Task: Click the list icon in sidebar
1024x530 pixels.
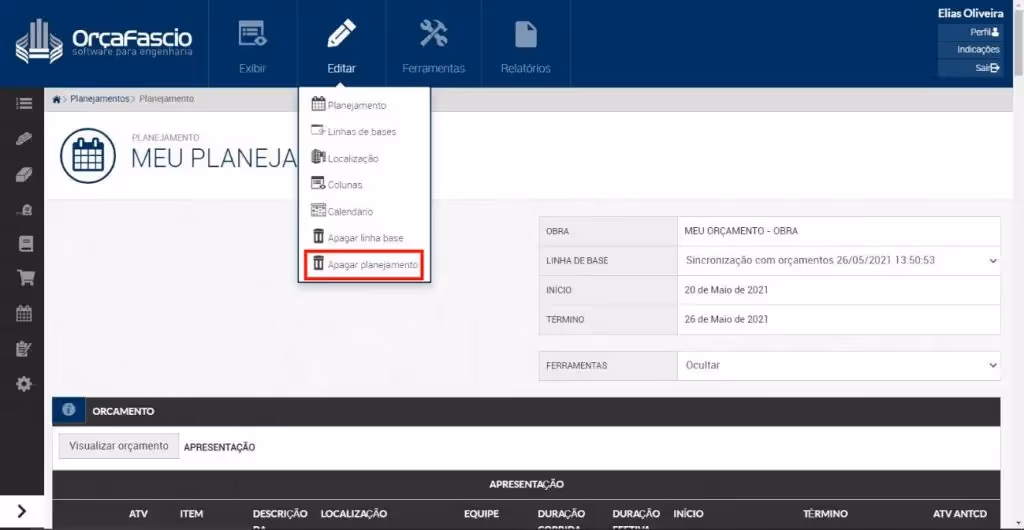Action: click(24, 103)
